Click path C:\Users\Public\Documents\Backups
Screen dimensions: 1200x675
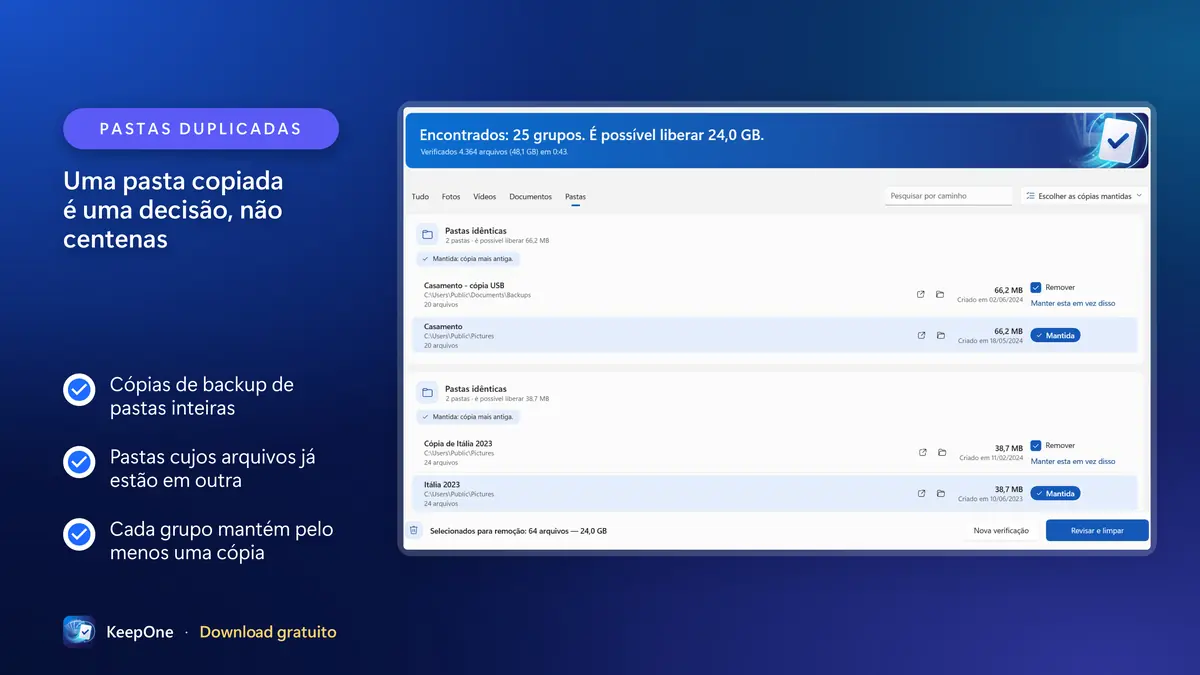tap(477, 295)
